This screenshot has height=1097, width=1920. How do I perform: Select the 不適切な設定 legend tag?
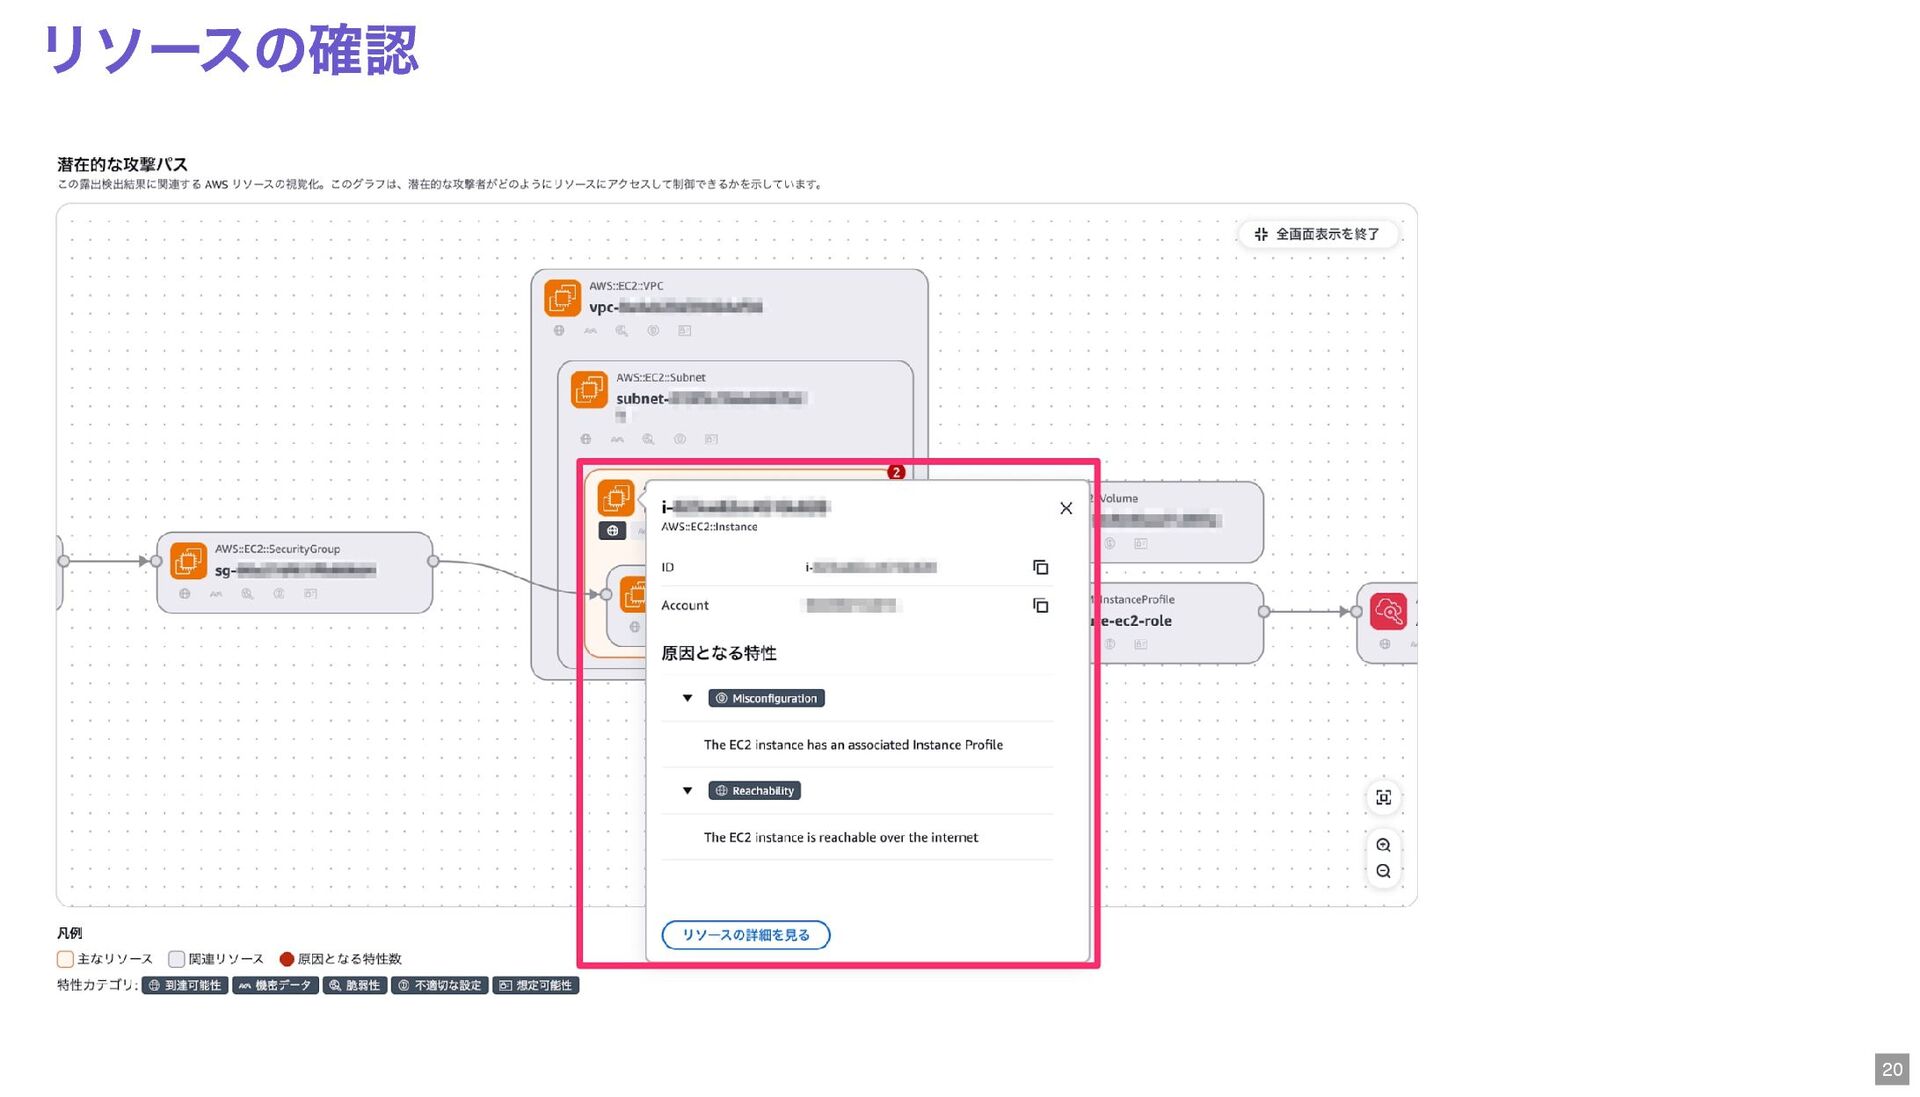click(x=440, y=986)
